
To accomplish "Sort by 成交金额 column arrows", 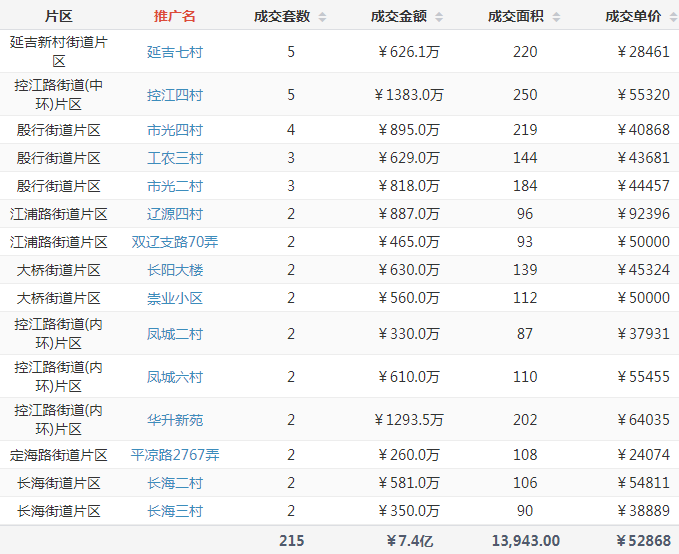I will 439,17.
